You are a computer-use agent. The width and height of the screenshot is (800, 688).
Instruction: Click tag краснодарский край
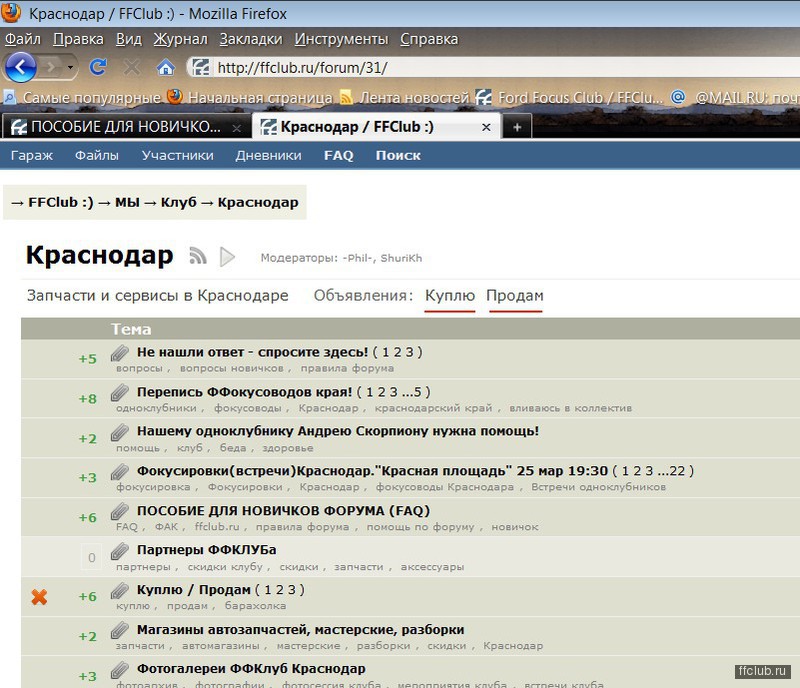[434, 408]
